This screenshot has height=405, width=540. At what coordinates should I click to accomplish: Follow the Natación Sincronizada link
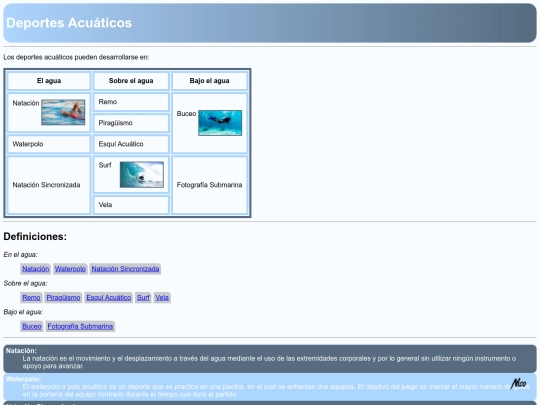point(125,269)
